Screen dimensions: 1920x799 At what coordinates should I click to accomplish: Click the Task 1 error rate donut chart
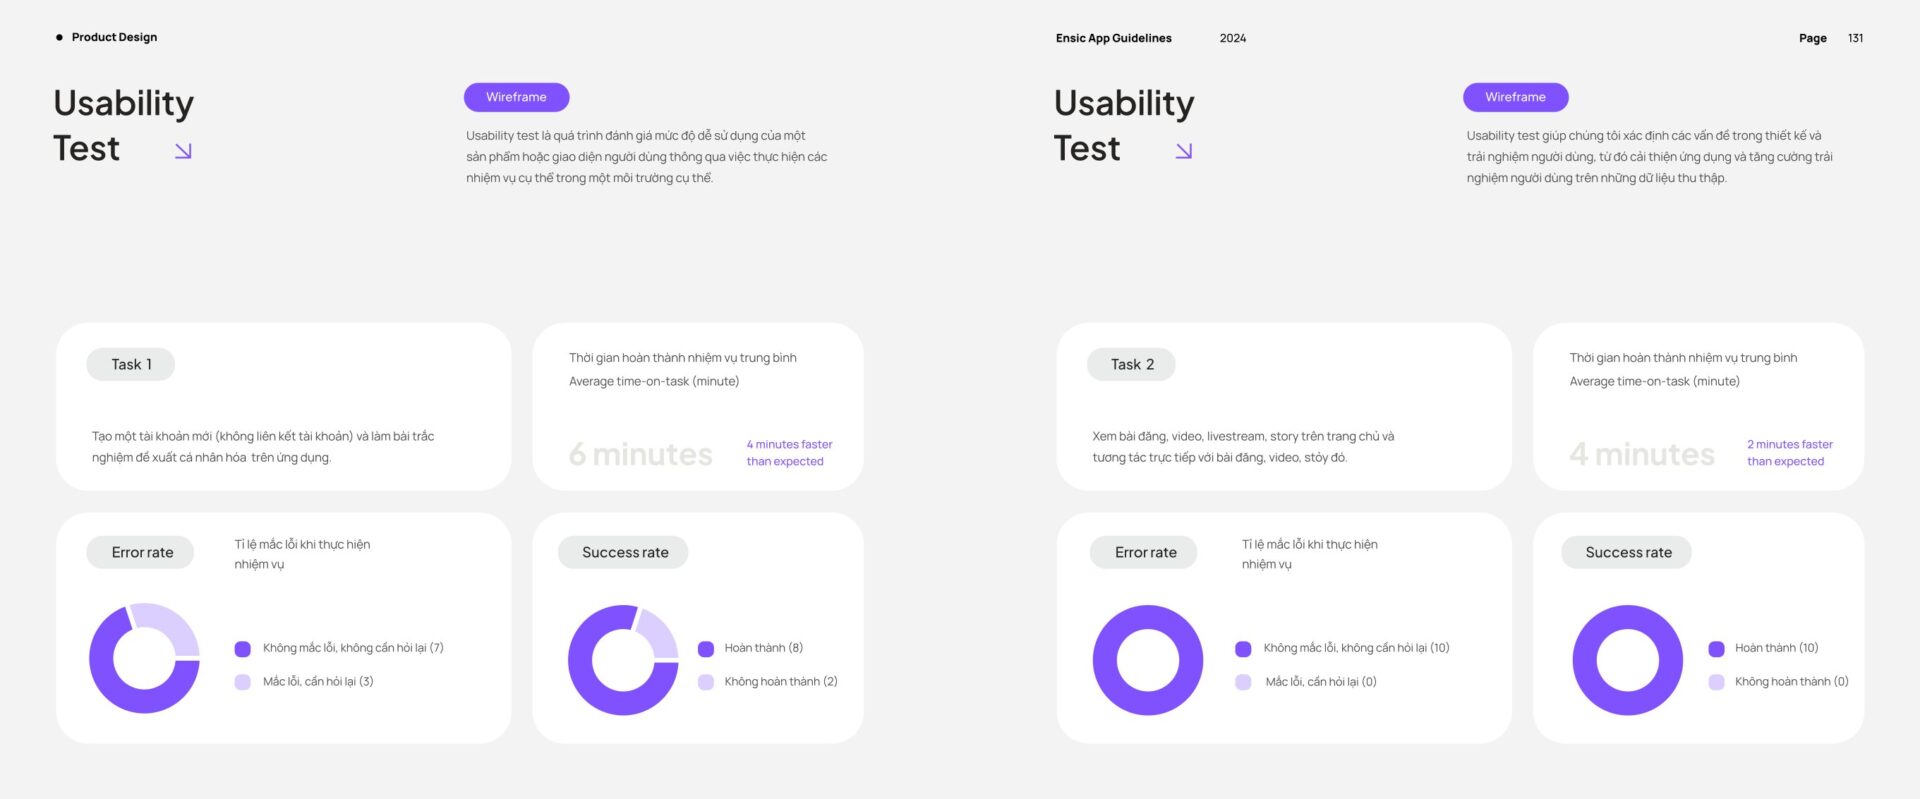(145, 658)
